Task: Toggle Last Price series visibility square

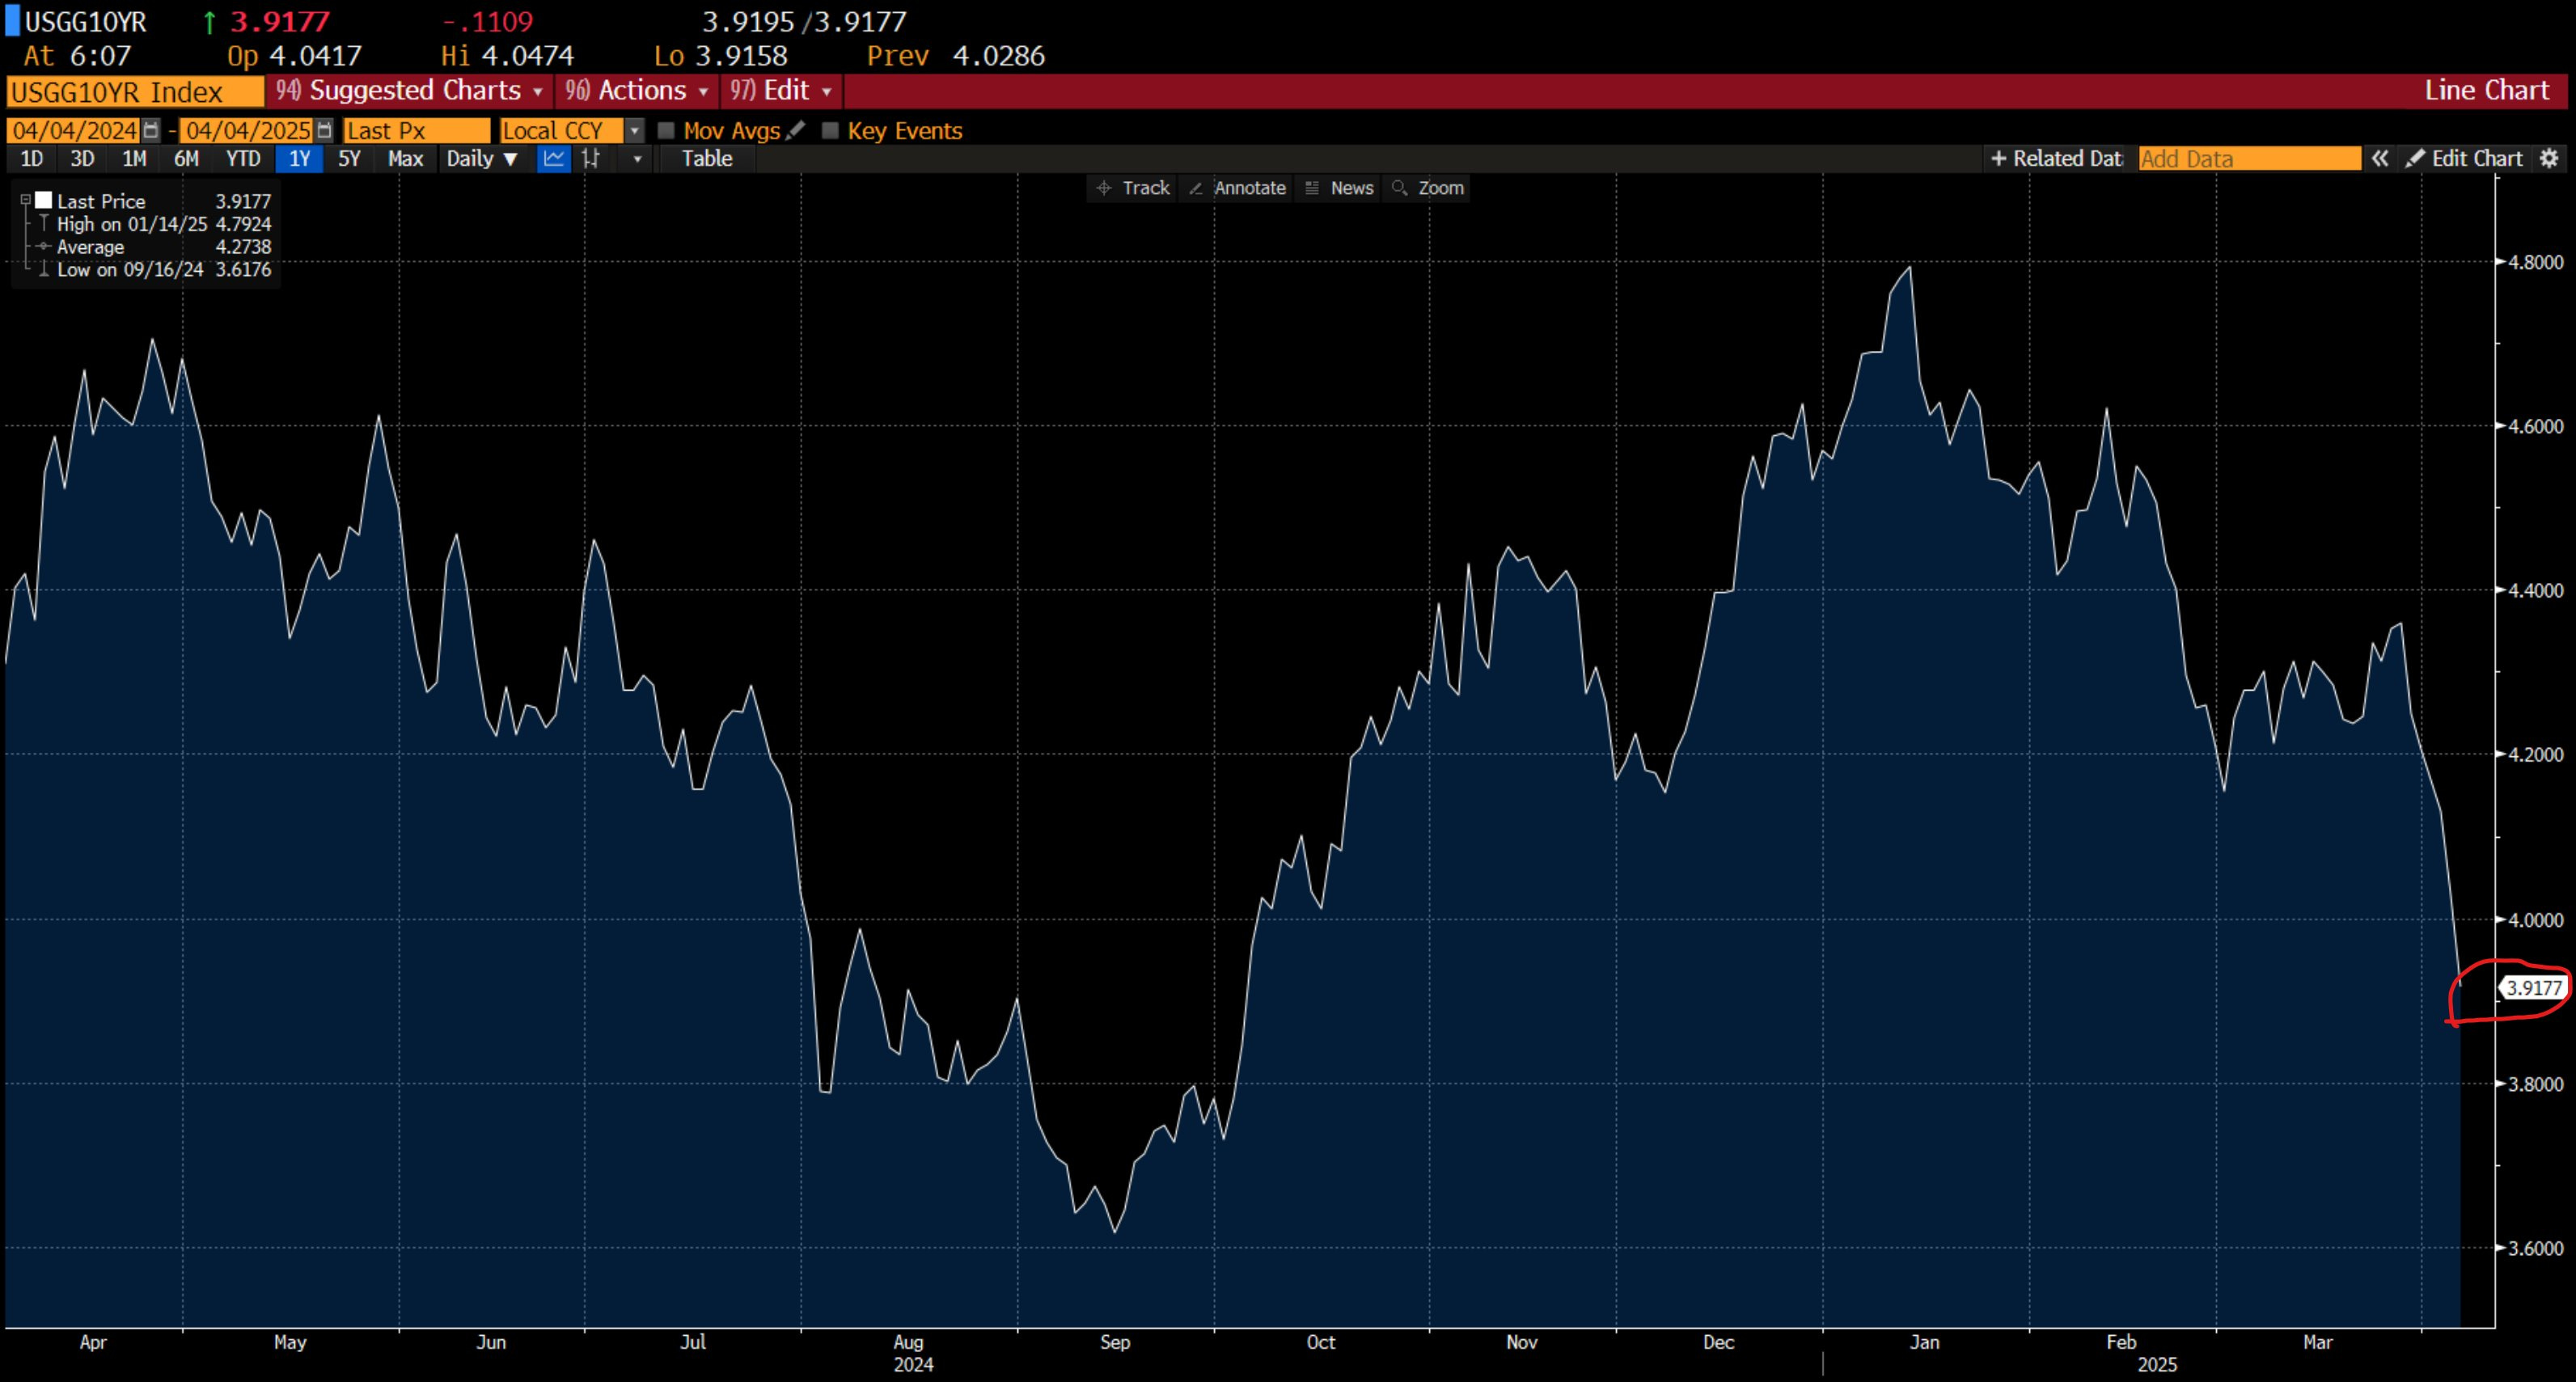Action: click(x=44, y=200)
